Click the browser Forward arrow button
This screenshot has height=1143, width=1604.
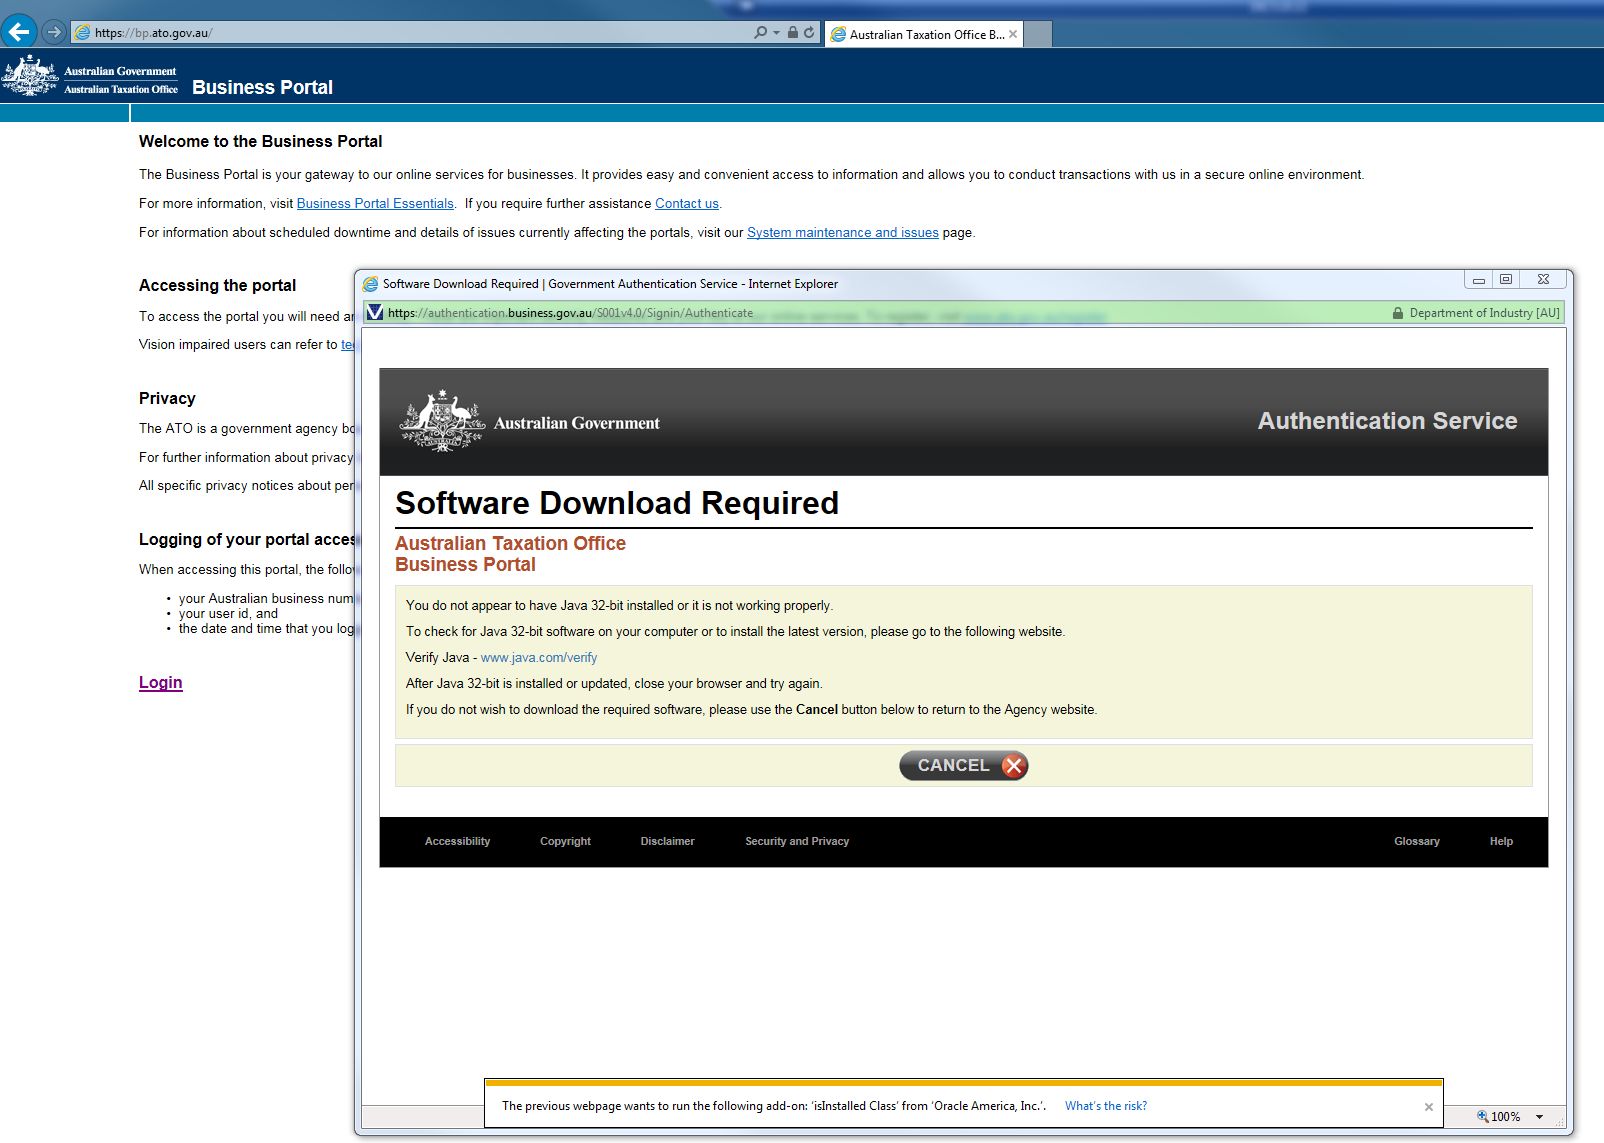tap(54, 32)
